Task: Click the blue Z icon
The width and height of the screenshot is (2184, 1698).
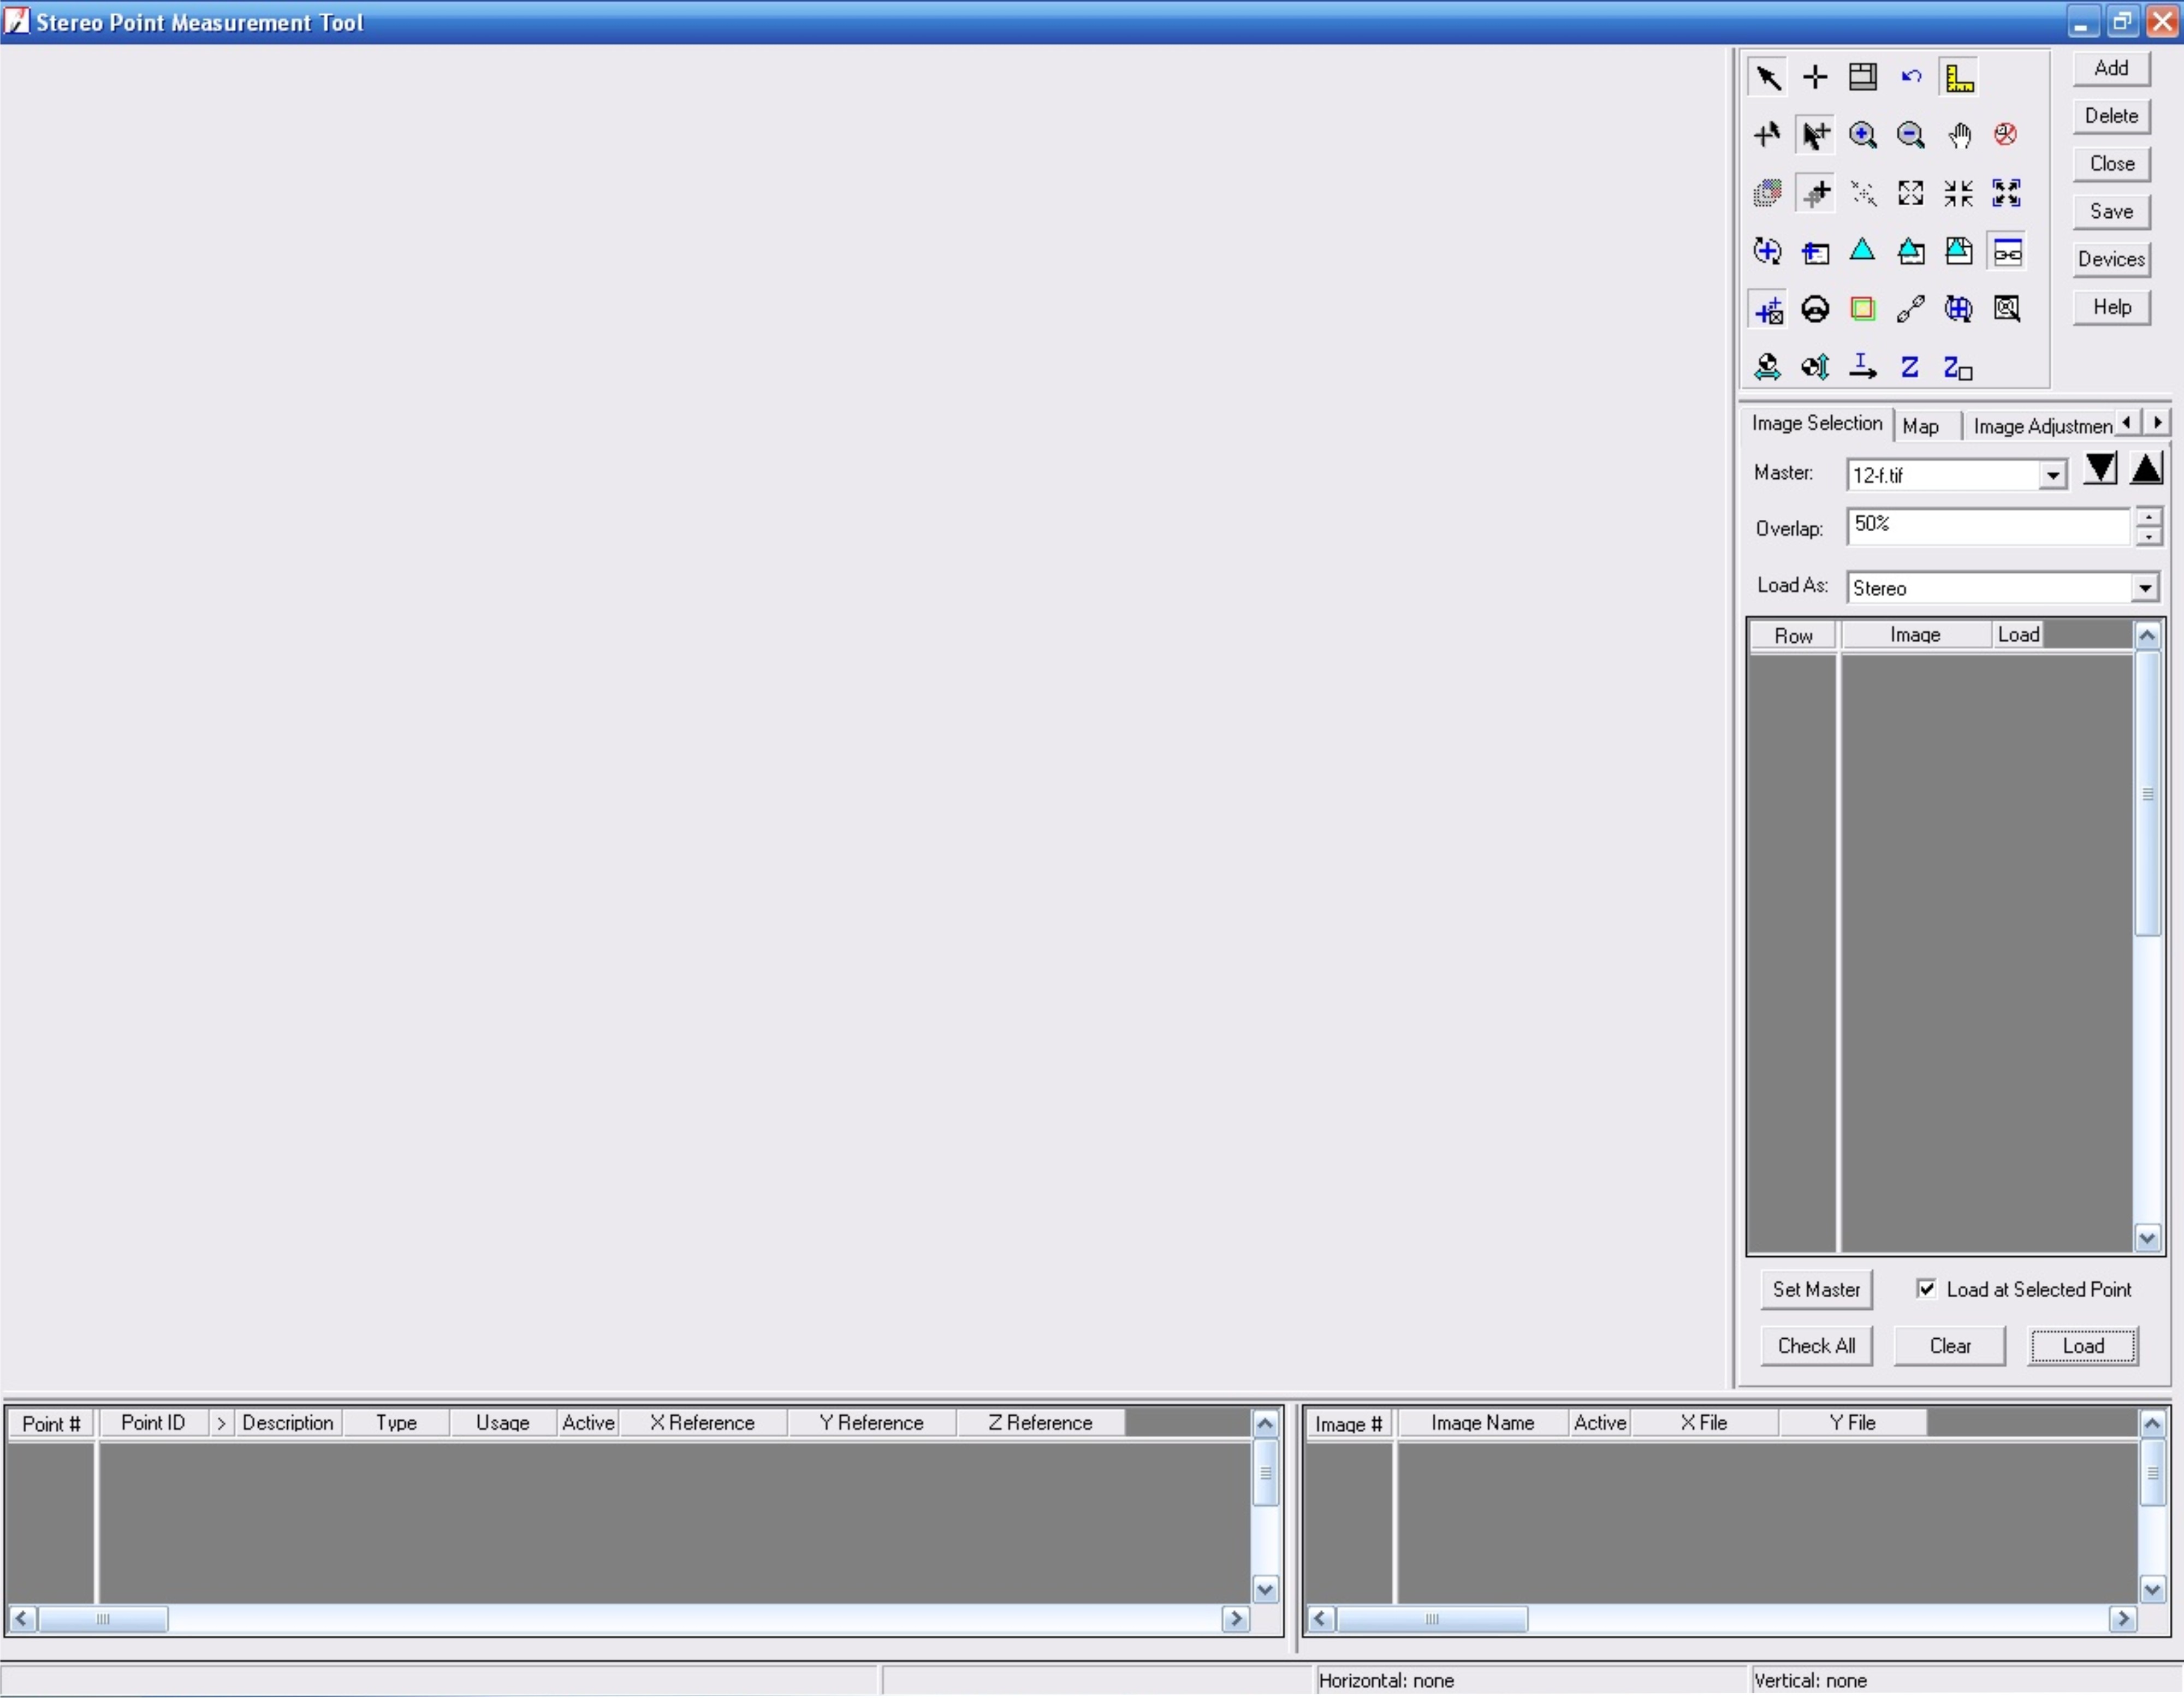Action: pyautogui.click(x=1909, y=367)
